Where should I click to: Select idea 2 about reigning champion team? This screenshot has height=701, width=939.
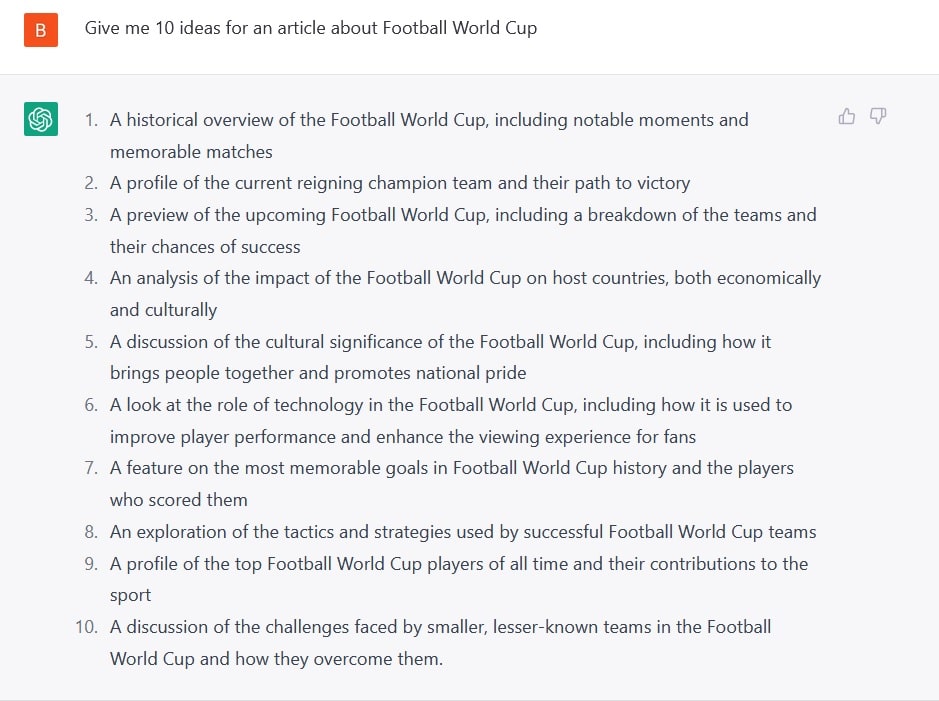click(399, 183)
